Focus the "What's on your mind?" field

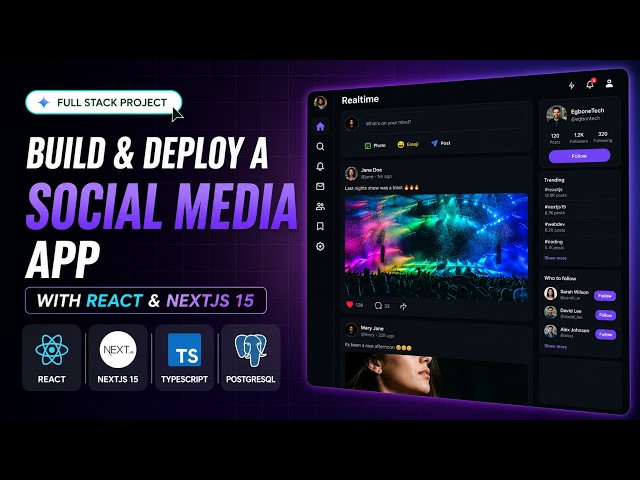[443, 122]
